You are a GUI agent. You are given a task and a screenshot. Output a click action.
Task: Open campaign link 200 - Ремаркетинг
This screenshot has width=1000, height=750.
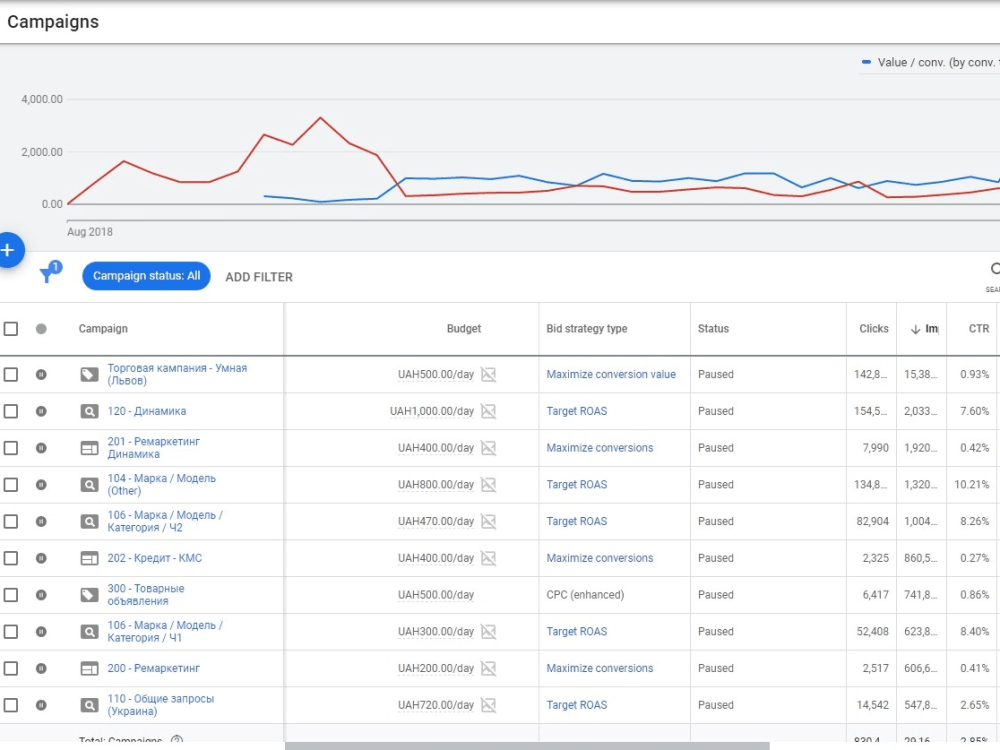(153, 668)
